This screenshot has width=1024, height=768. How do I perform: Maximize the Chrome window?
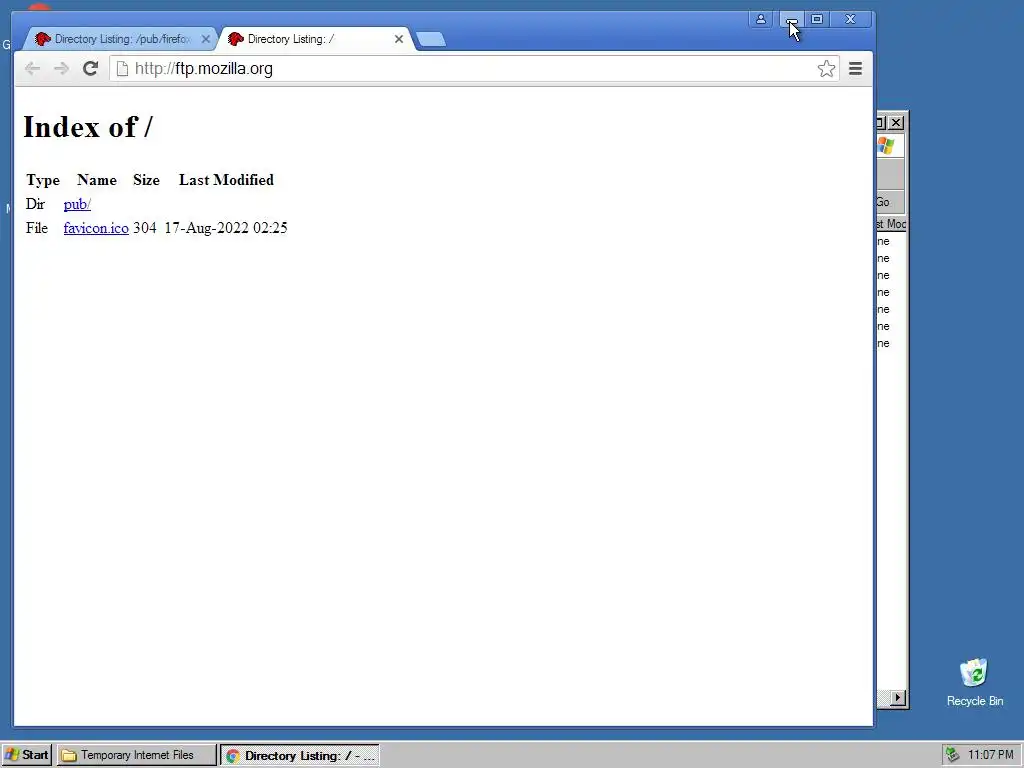pyautogui.click(x=817, y=19)
